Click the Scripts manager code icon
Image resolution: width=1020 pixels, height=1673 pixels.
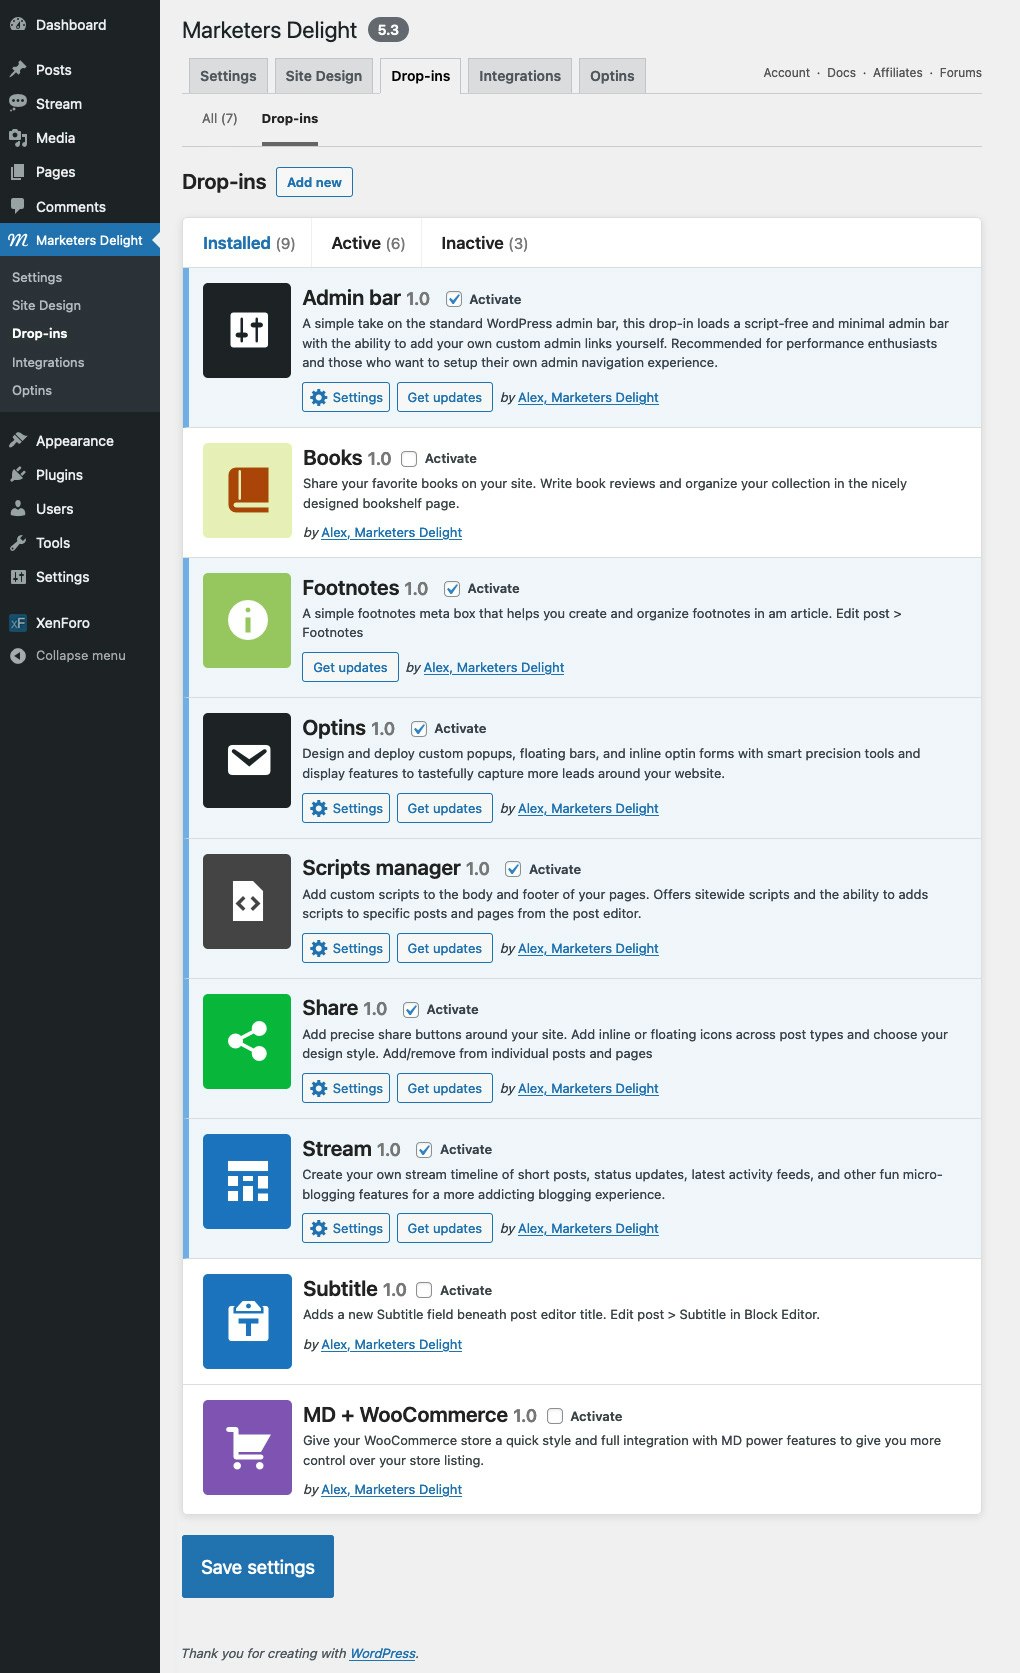pos(247,901)
